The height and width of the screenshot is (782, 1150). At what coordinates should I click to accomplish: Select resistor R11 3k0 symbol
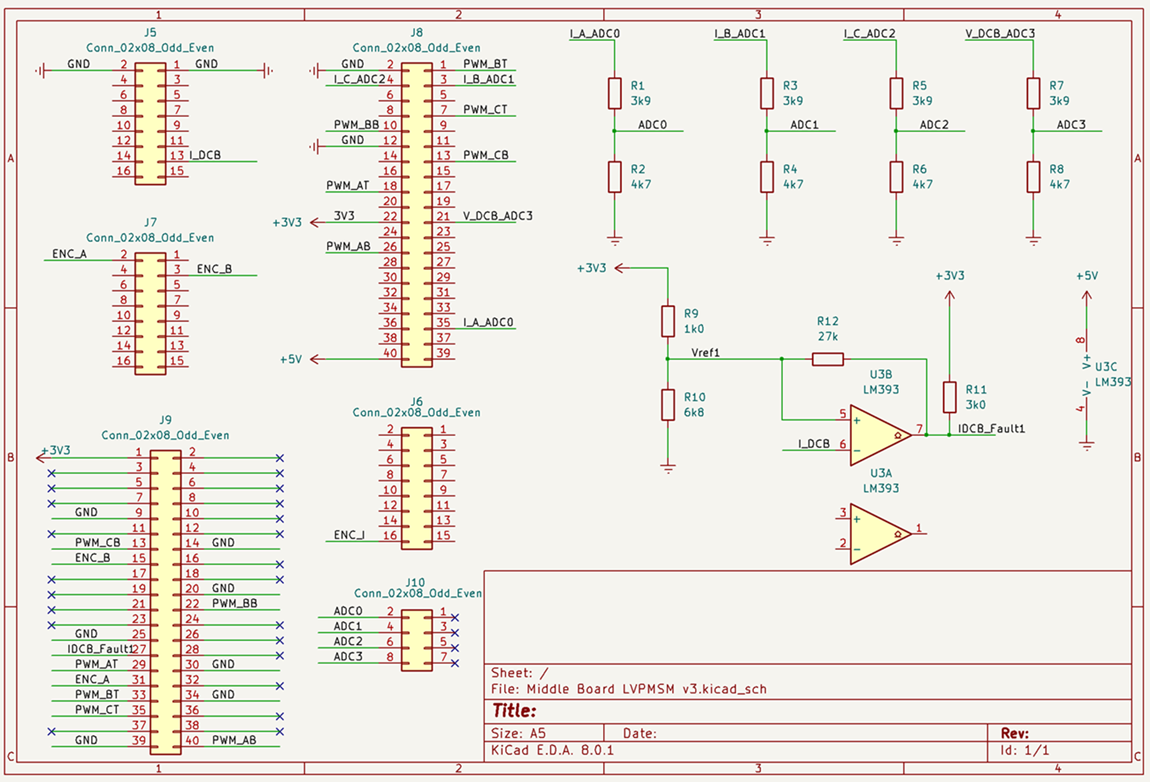tap(950, 396)
